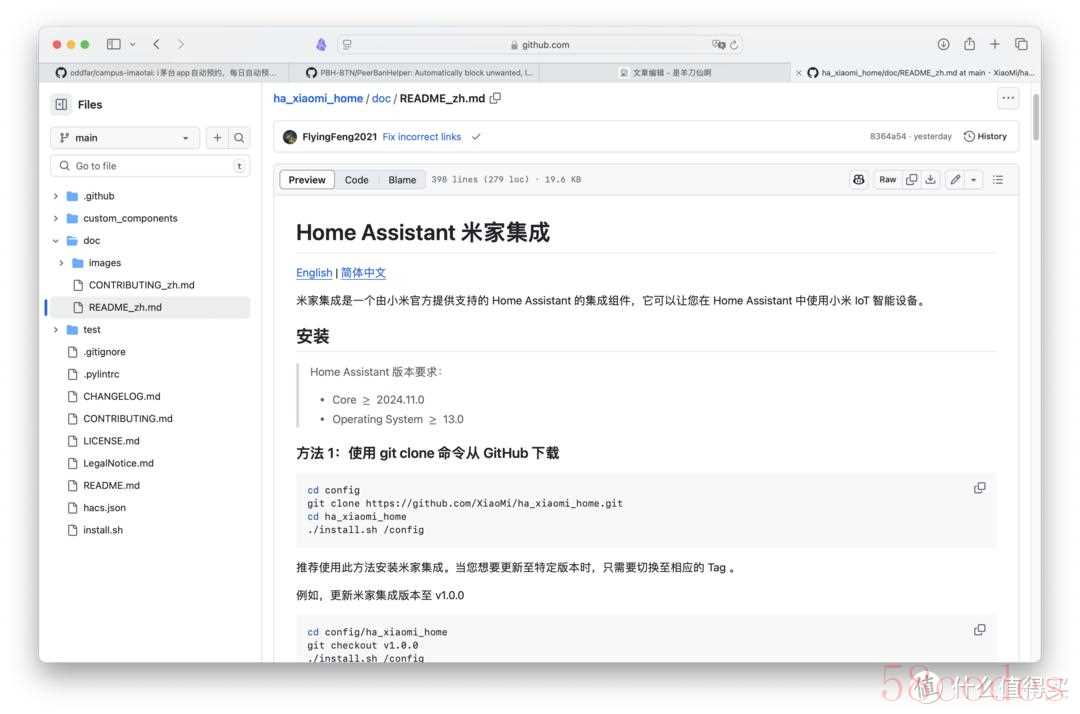This screenshot has height=714, width=1080.
Task: Open .pylintrc file
Action: (101, 374)
